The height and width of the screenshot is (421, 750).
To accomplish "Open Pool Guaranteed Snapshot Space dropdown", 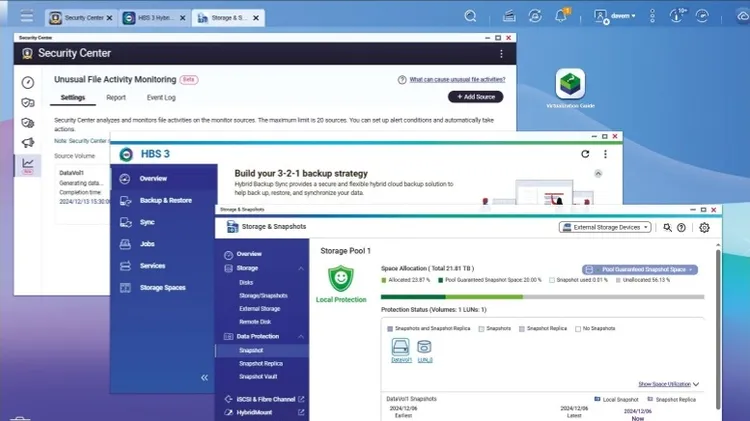I will 640,270.
